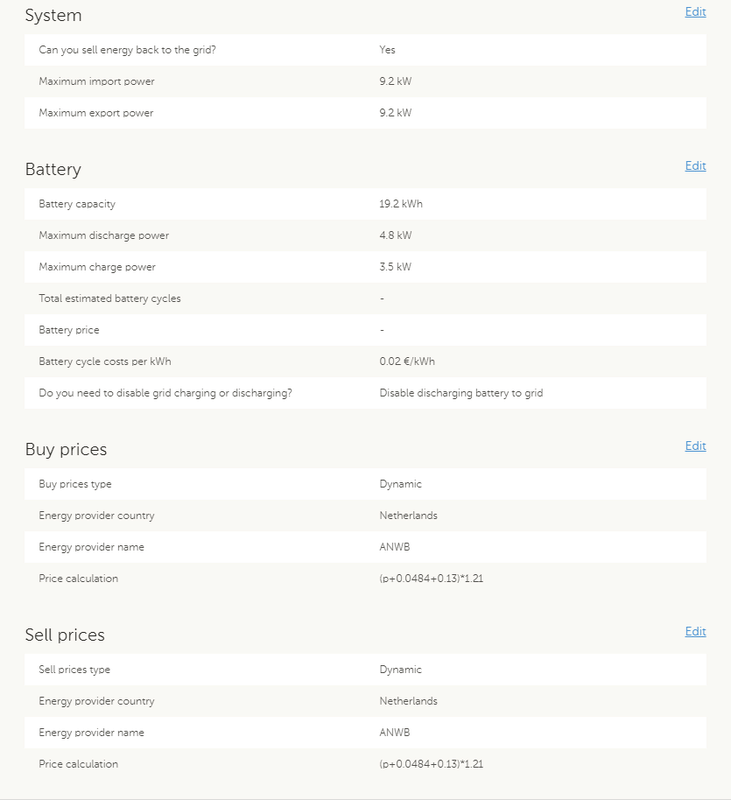Click the Maximum export power row label

pyautogui.click(x=96, y=113)
